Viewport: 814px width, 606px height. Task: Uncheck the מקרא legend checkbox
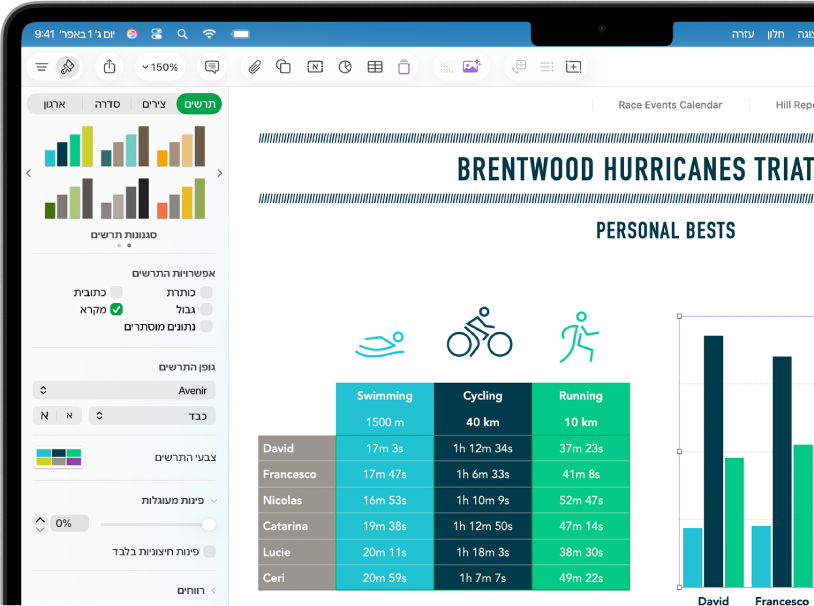pyautogui.click(x=116, y=309)
